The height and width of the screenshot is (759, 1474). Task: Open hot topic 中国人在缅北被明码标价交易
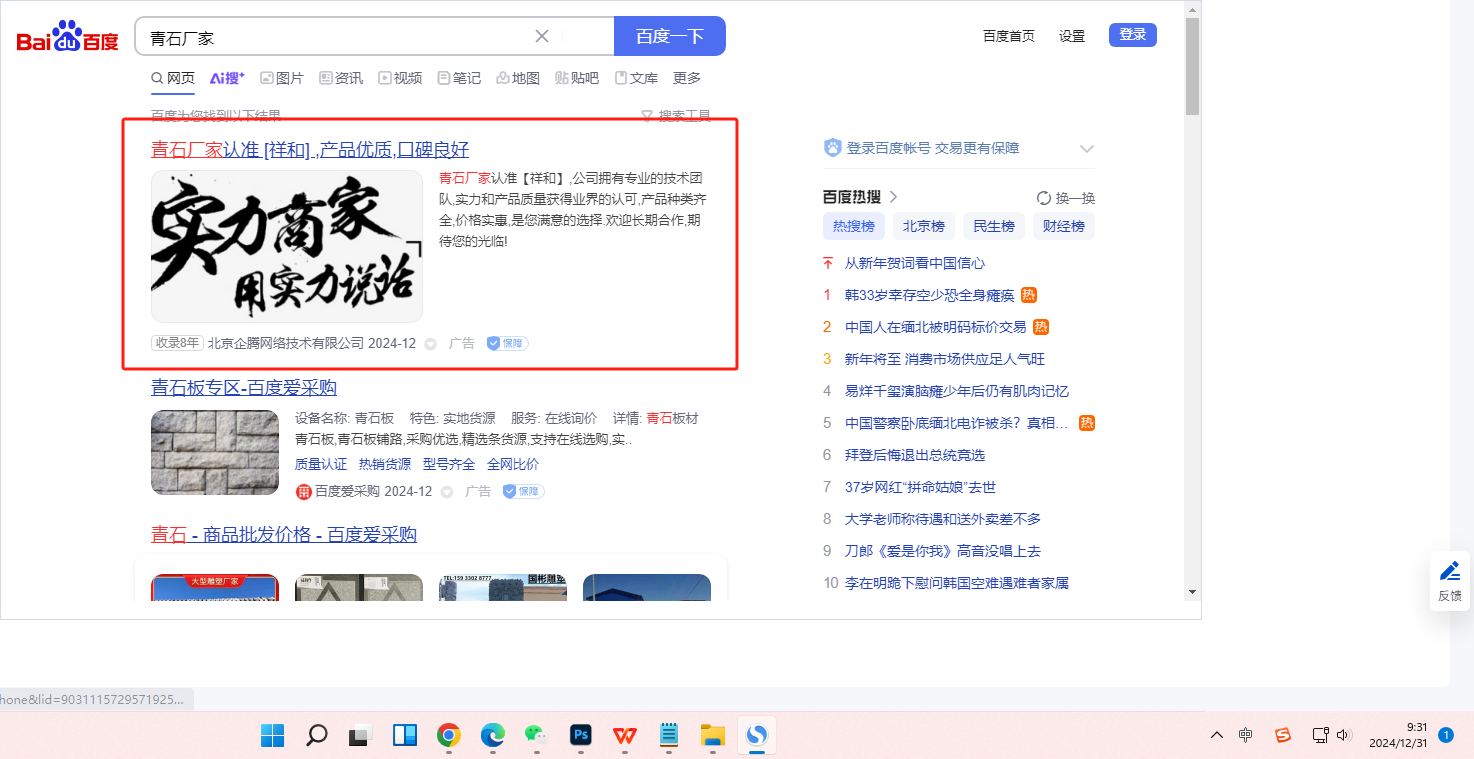935,327
